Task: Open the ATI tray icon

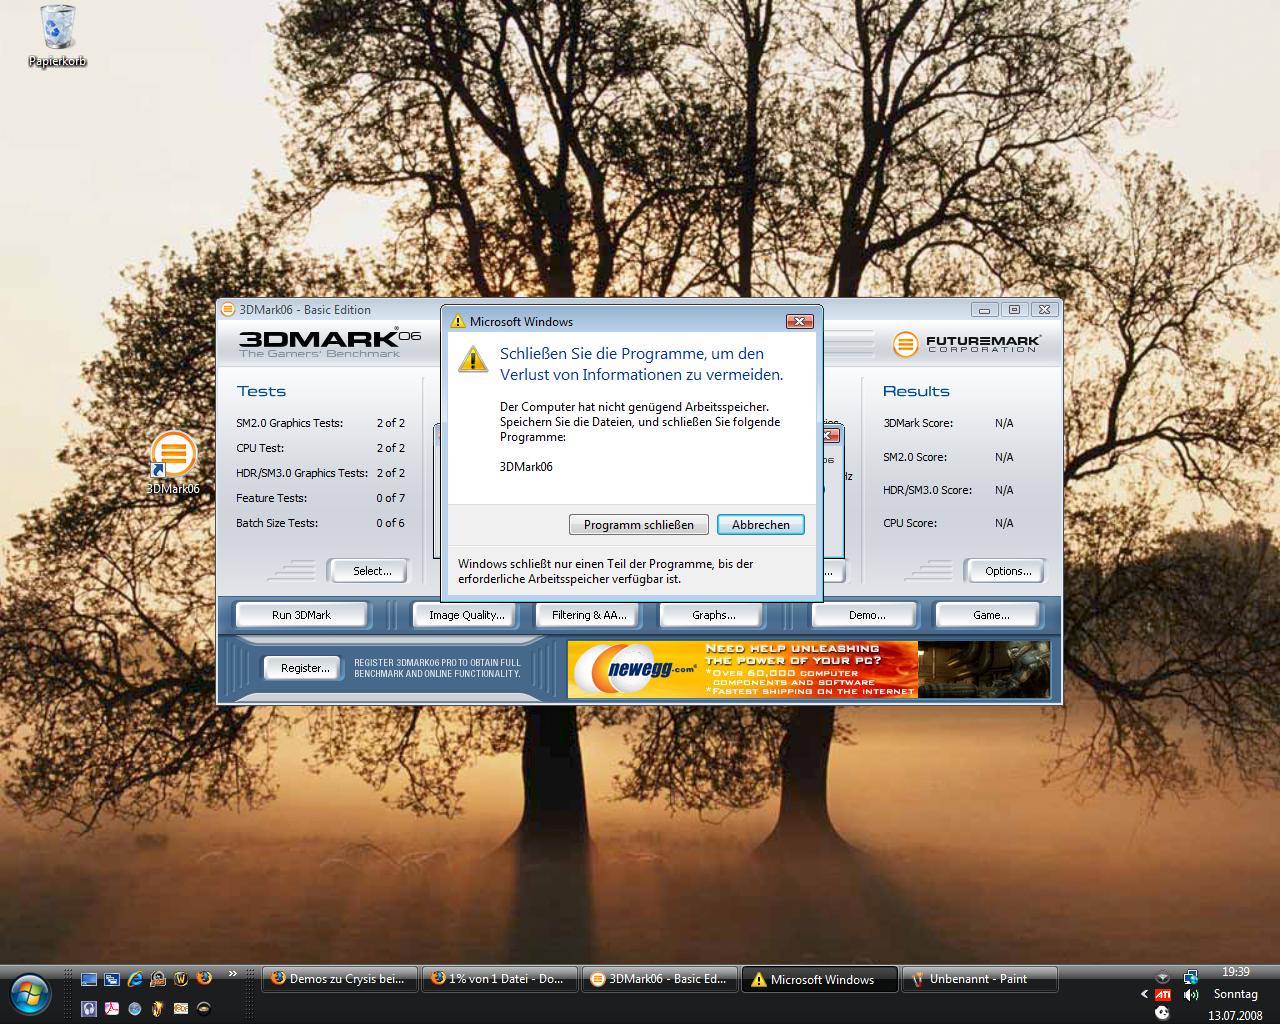Action: (x=1163, y=995)
